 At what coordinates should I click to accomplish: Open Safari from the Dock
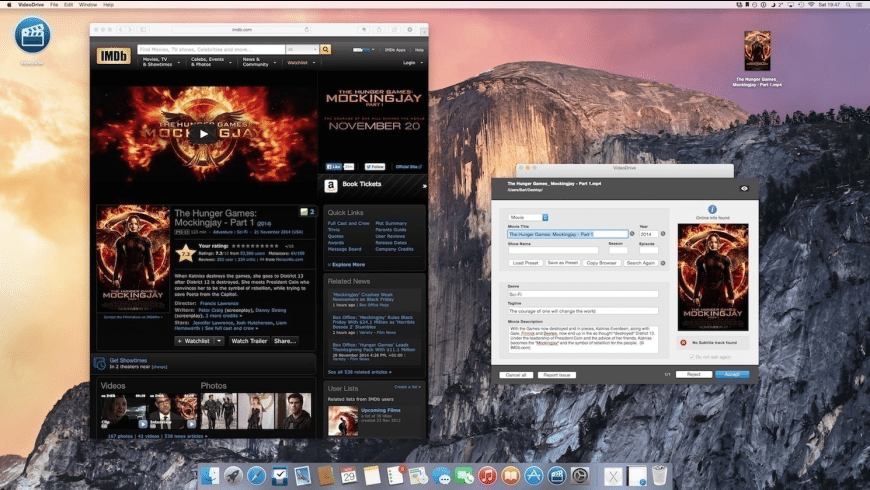[x=256, y=476]
